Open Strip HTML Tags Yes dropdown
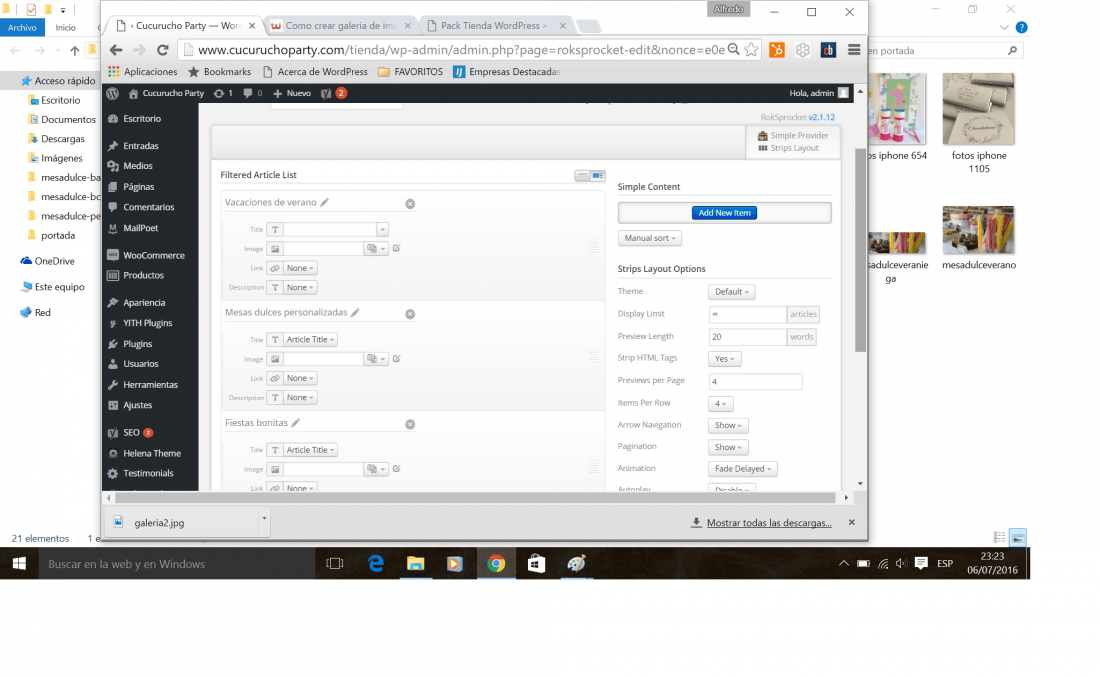This screenshot has height=677, width=1100. [x=725, y=358]
